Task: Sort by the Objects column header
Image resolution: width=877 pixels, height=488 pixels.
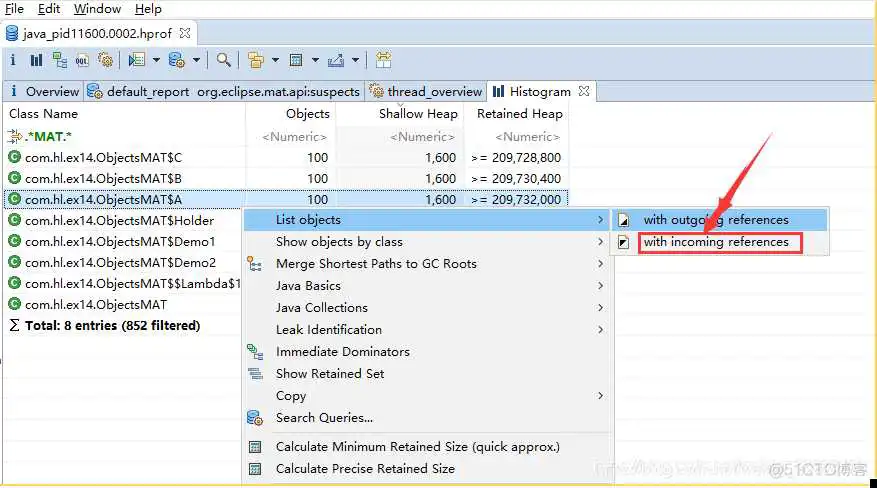Action: tap(308, 113)
